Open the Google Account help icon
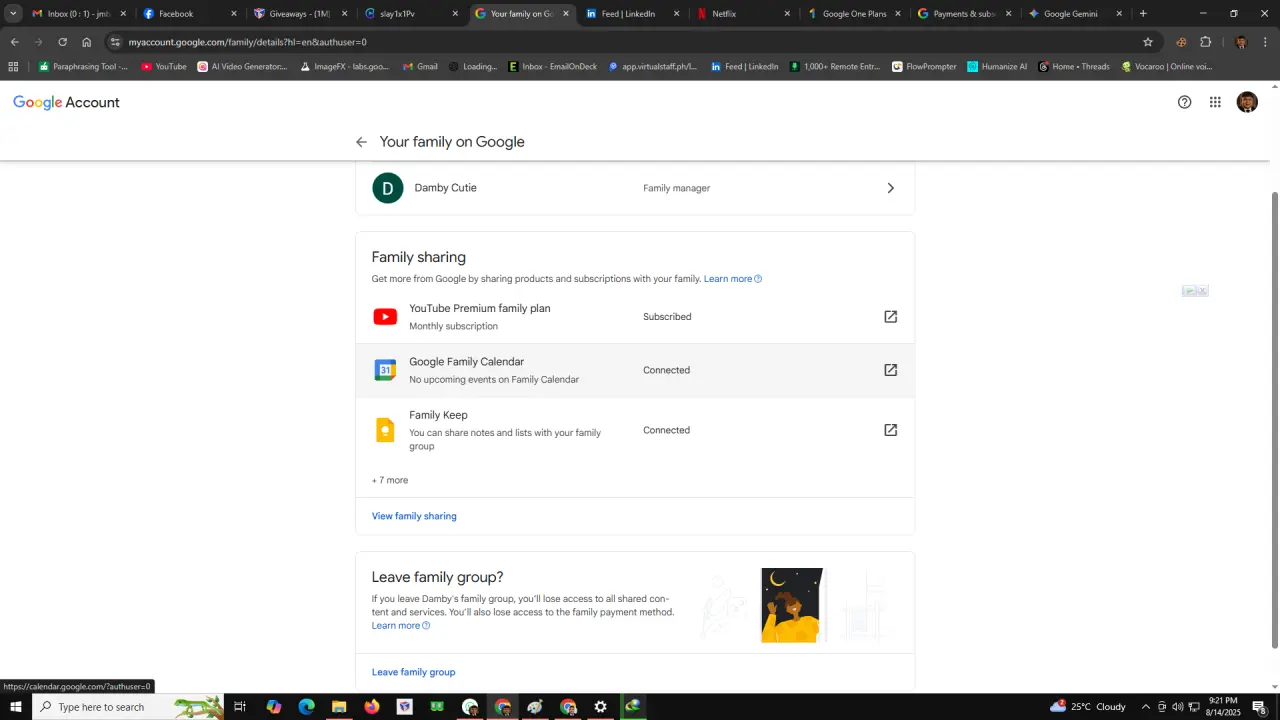 (1184, 102)
